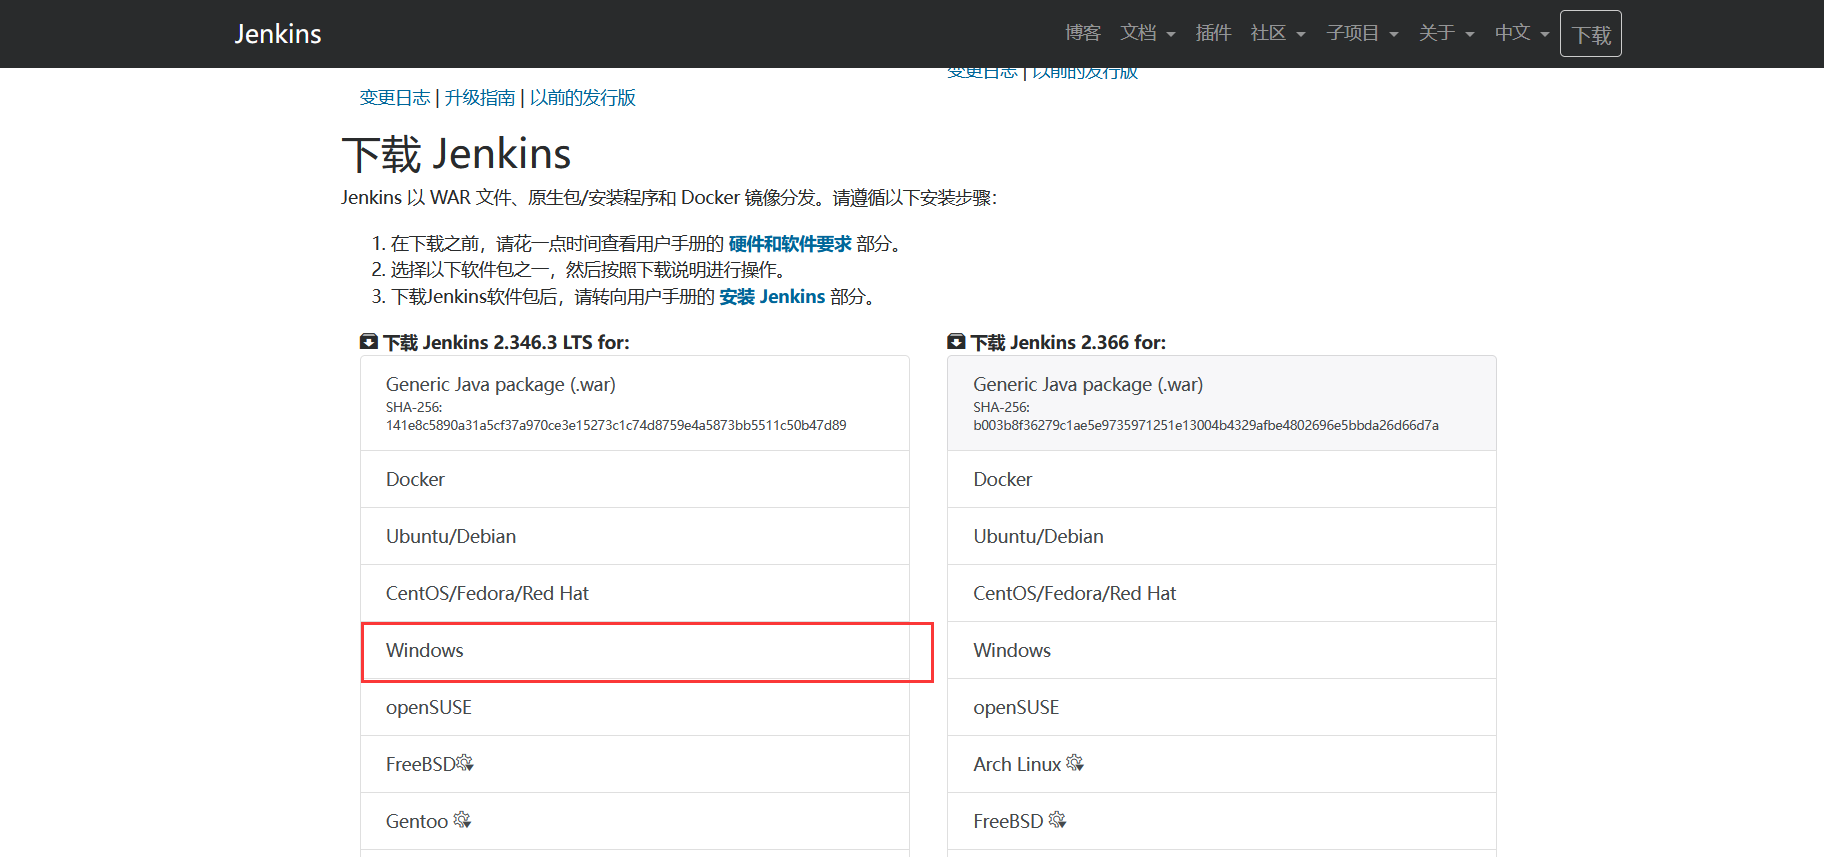Screen dimensions: 1824x857
Task: Open the 安装 Jenkins handbook link
Action: [772, 297]
